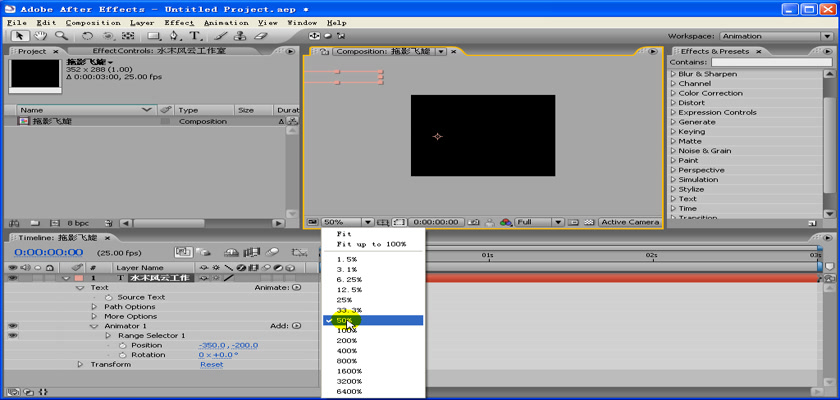
Task: Create a new composition from Project panel
Action: point(55,223)
